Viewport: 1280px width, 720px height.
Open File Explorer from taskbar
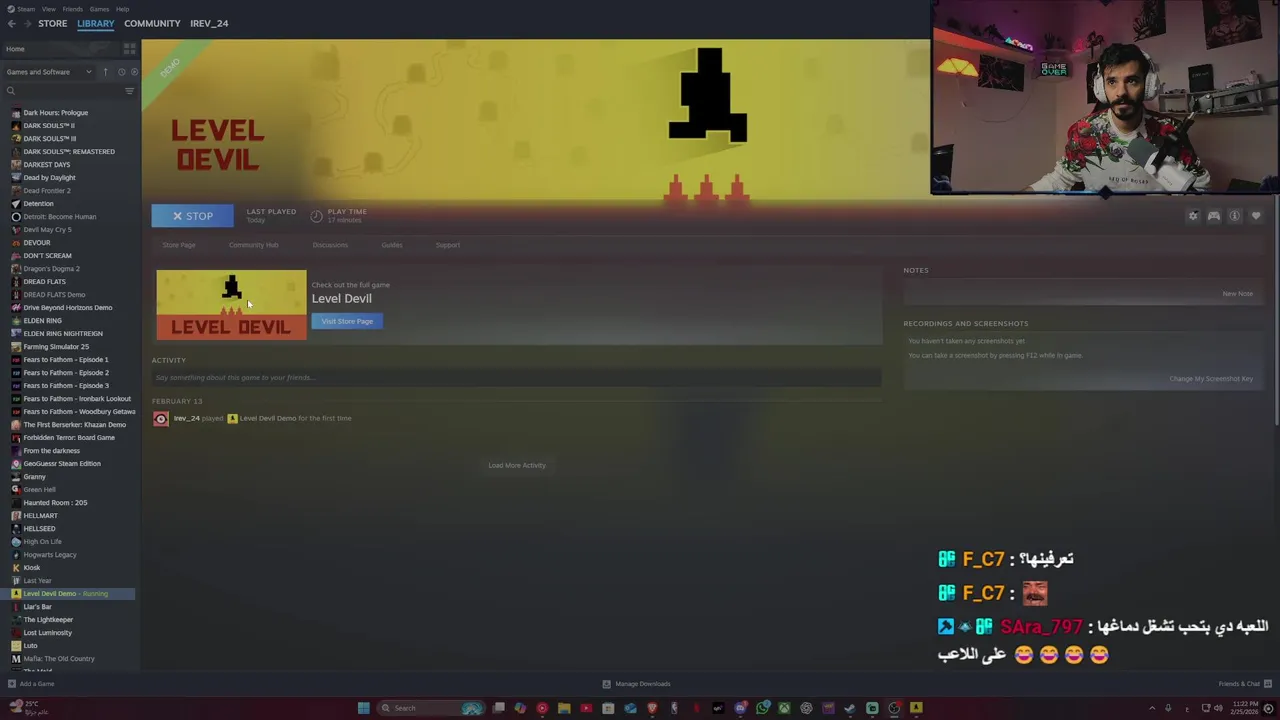click(564, 708)
